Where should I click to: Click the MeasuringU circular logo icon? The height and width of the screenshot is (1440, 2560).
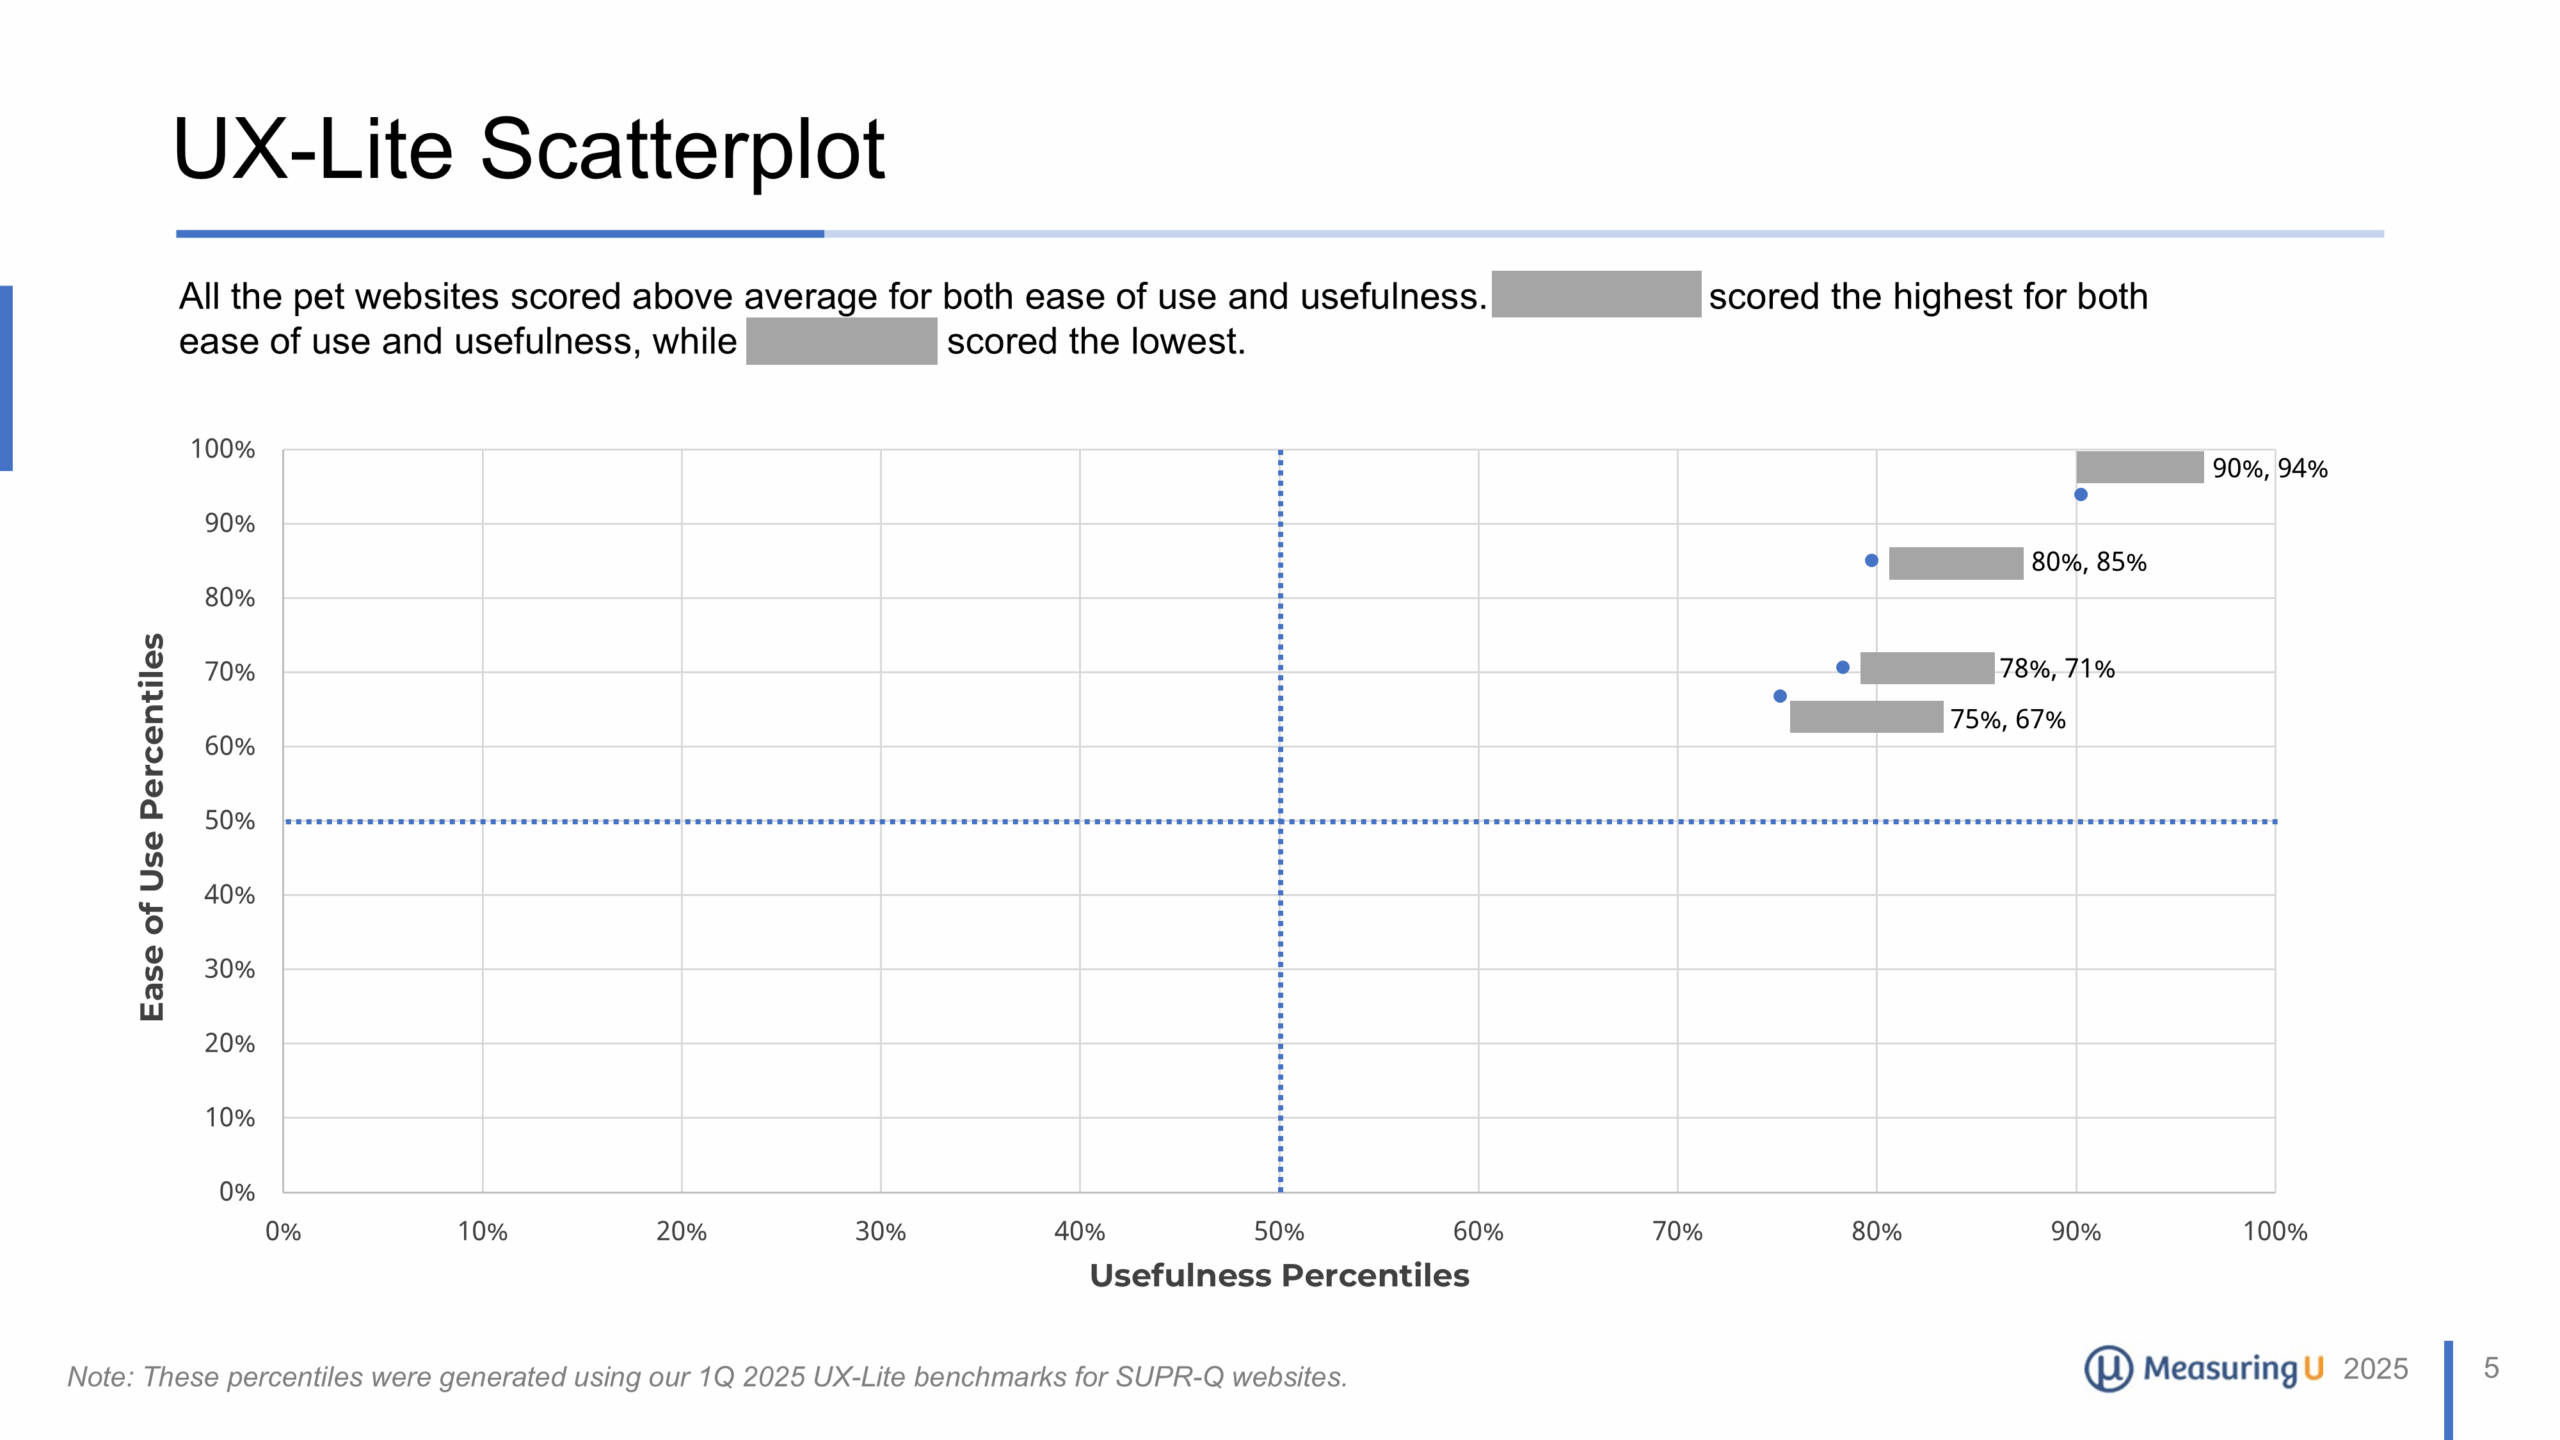tap(2108, 1368)
